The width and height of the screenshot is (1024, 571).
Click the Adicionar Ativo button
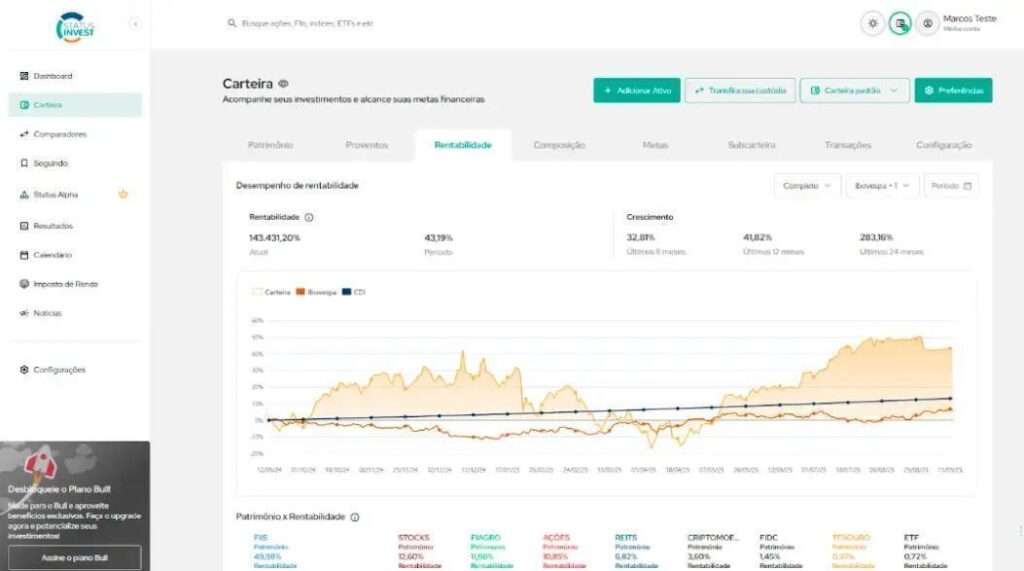click(x=636, y=91)
